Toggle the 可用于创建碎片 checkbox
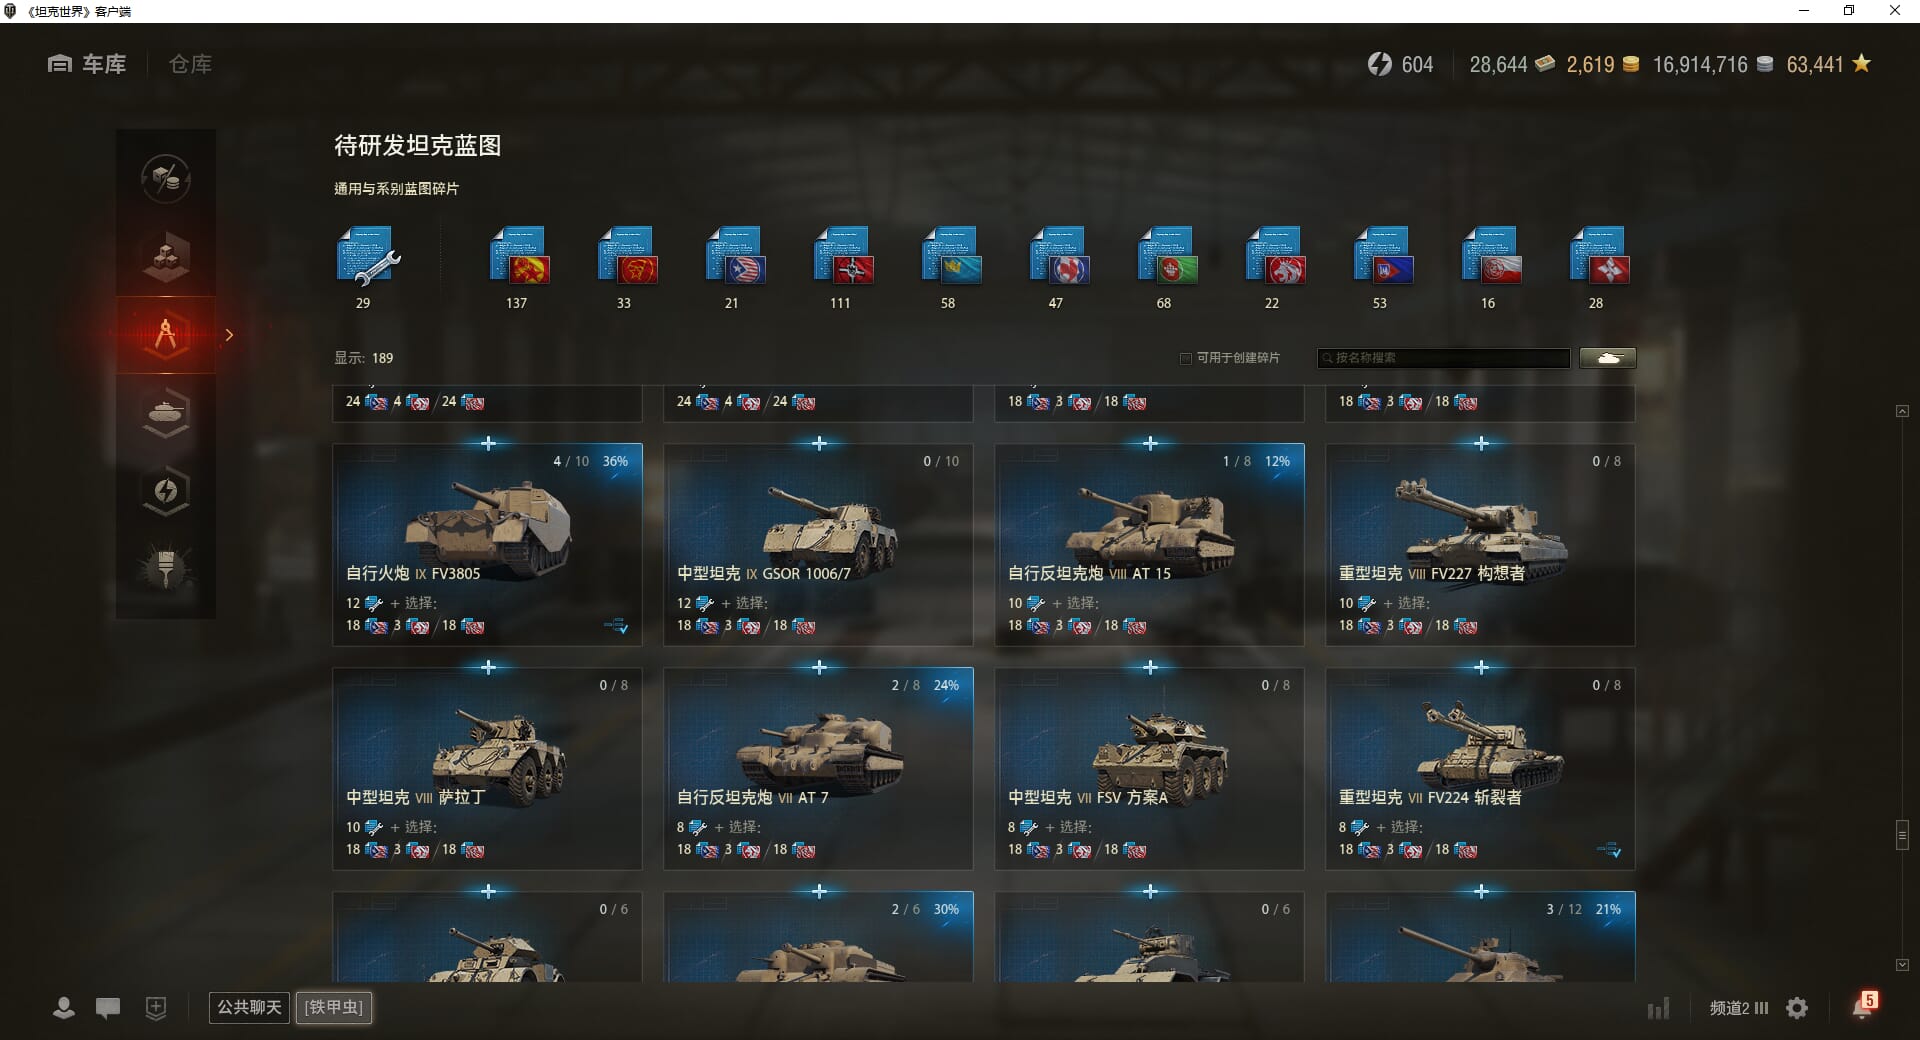 point(1186,358)
